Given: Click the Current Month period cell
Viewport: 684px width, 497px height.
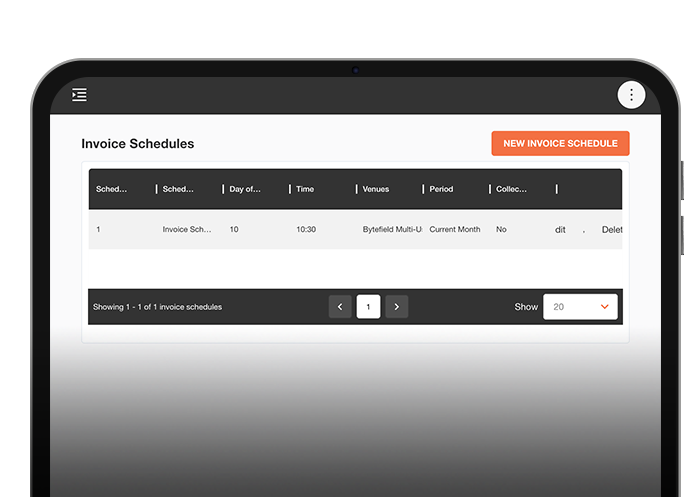Looking at the screenshot, I should pos(455,230).
